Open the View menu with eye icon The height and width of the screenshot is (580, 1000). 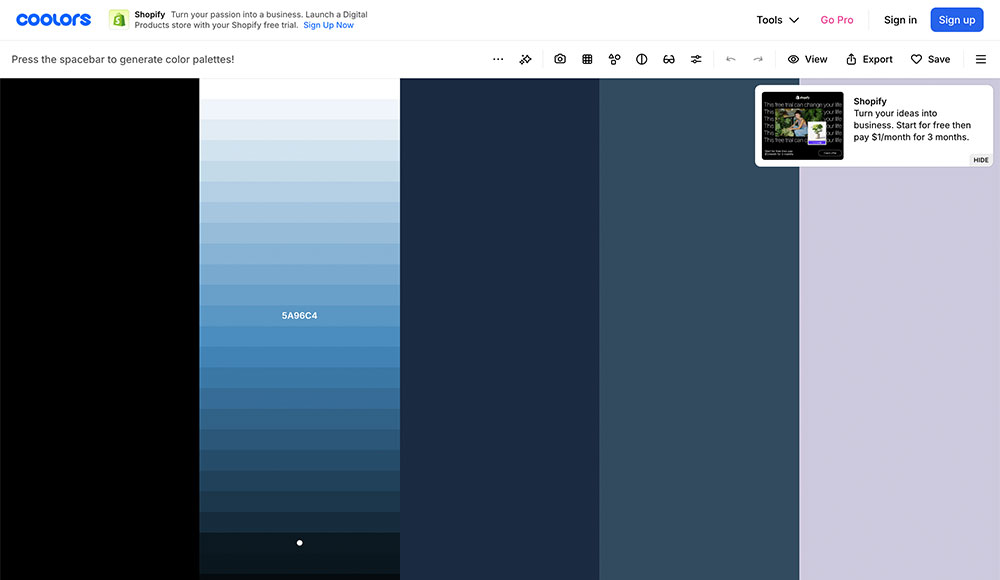click(x=808, y=59)
